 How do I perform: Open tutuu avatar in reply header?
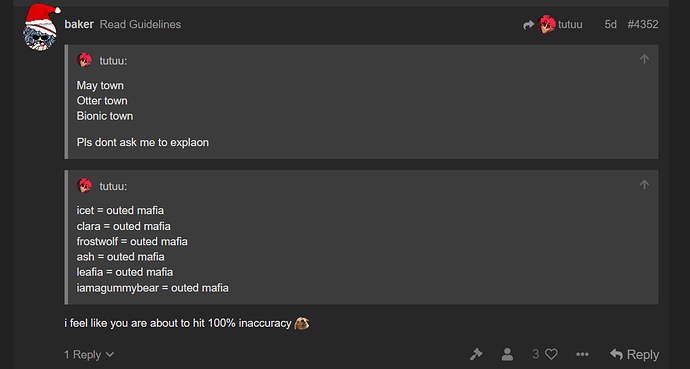546,24
